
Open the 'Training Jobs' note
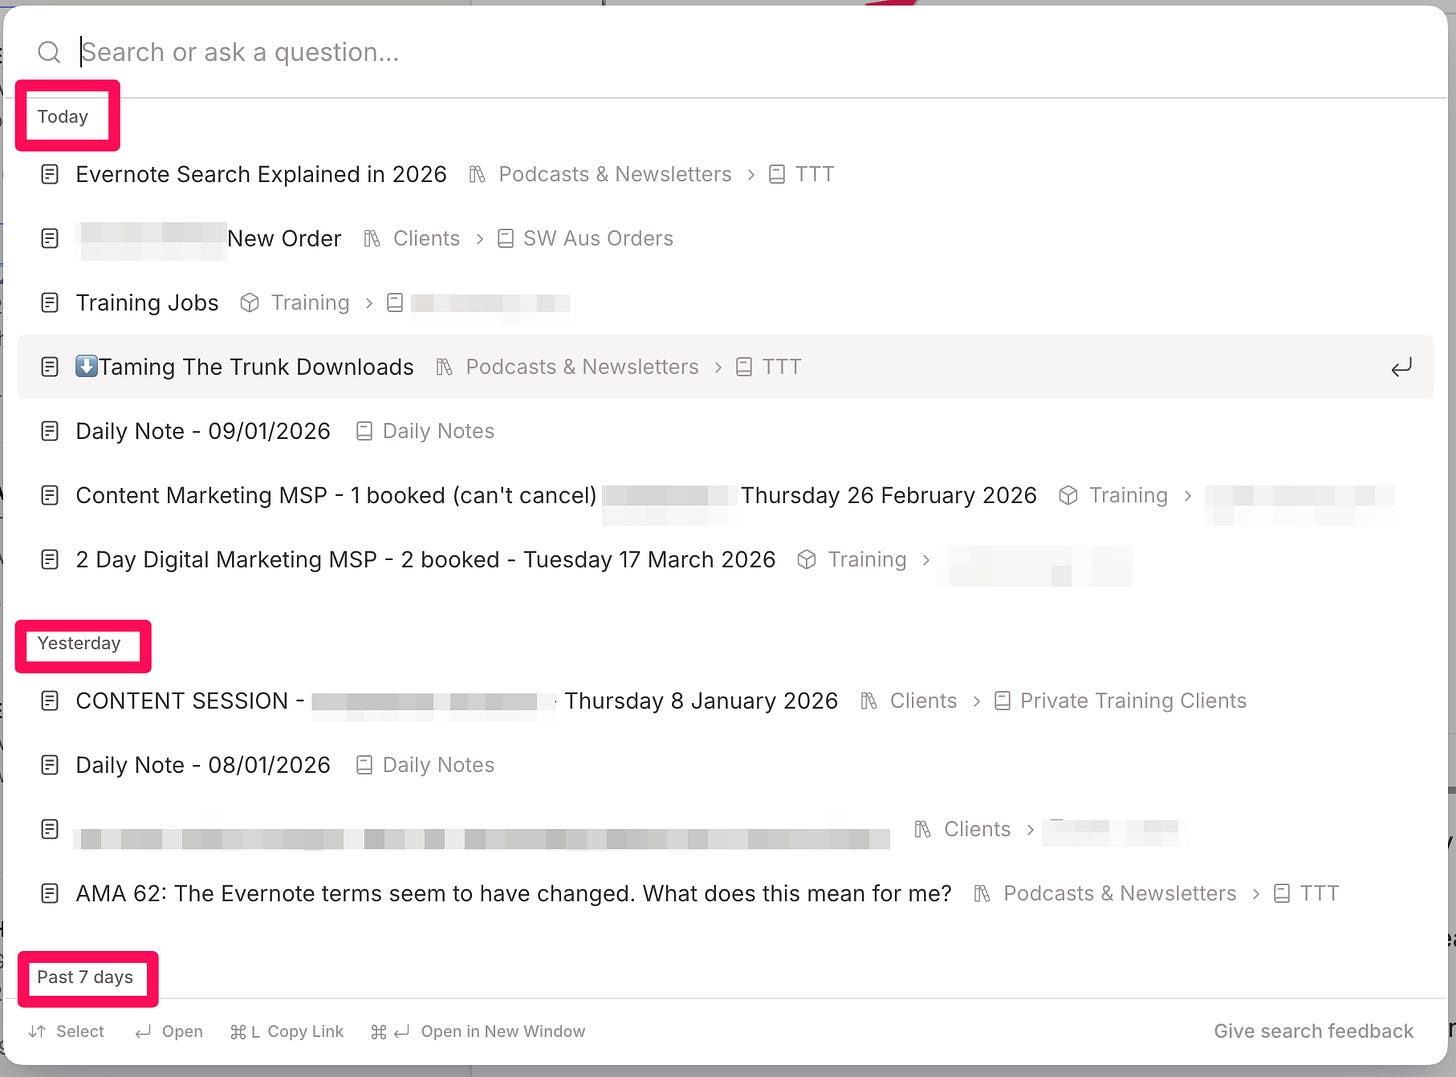(x=147, y=302)
